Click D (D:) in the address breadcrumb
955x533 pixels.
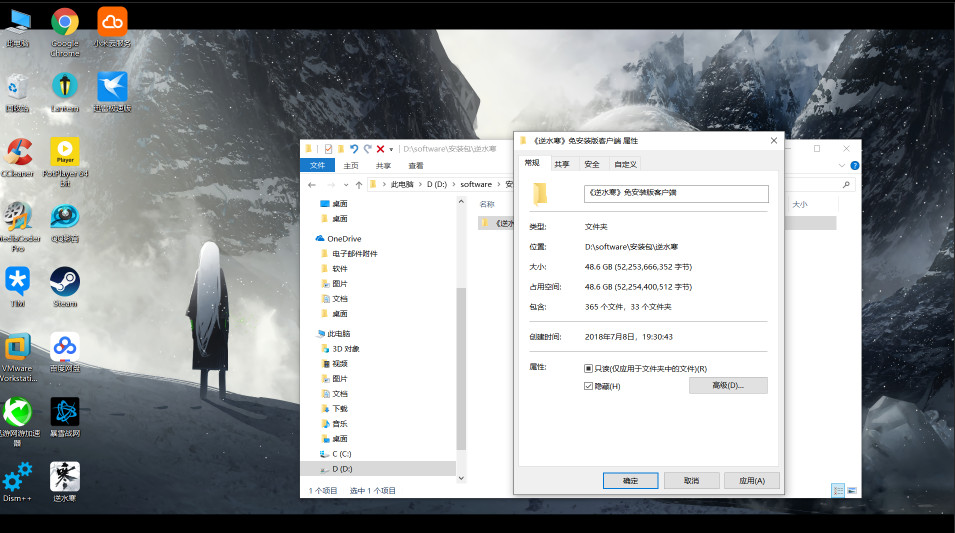pos(437,185)
